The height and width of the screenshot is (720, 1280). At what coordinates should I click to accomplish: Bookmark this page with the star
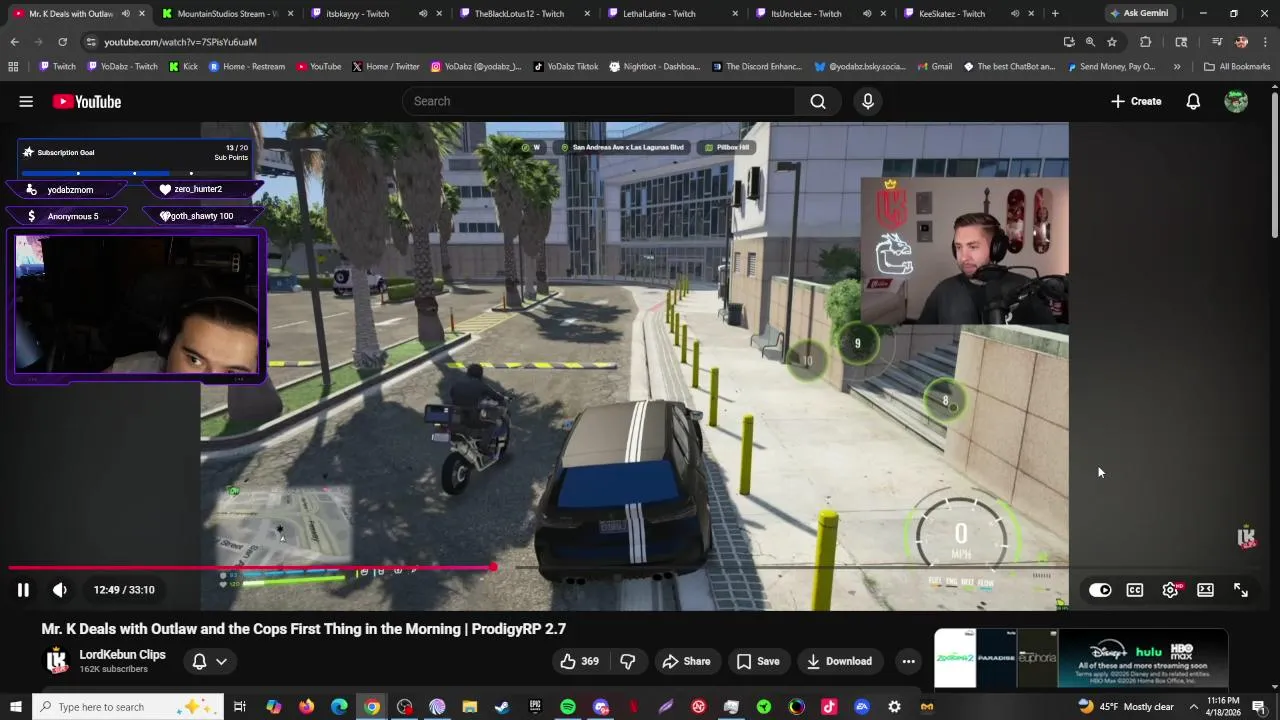coord(1112,42)
